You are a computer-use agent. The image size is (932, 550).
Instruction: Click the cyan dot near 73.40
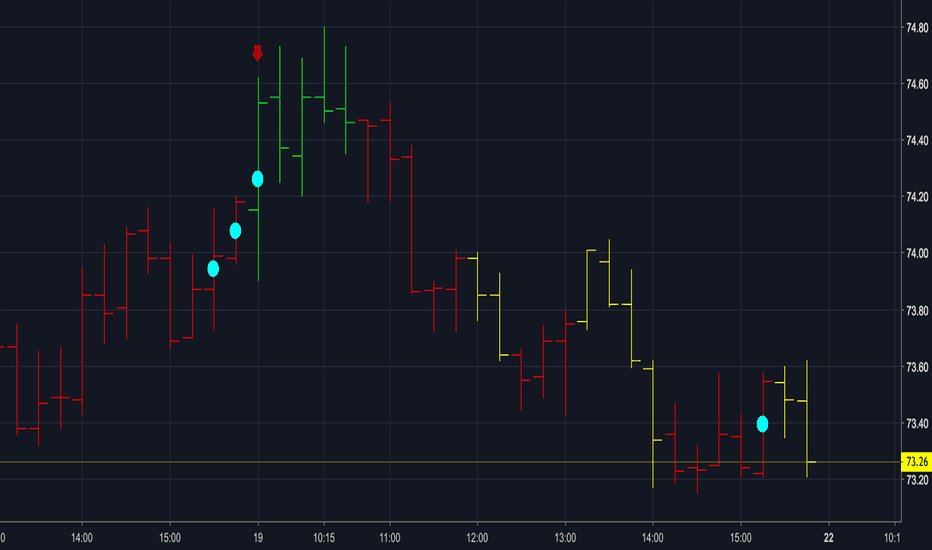[762, 424]
